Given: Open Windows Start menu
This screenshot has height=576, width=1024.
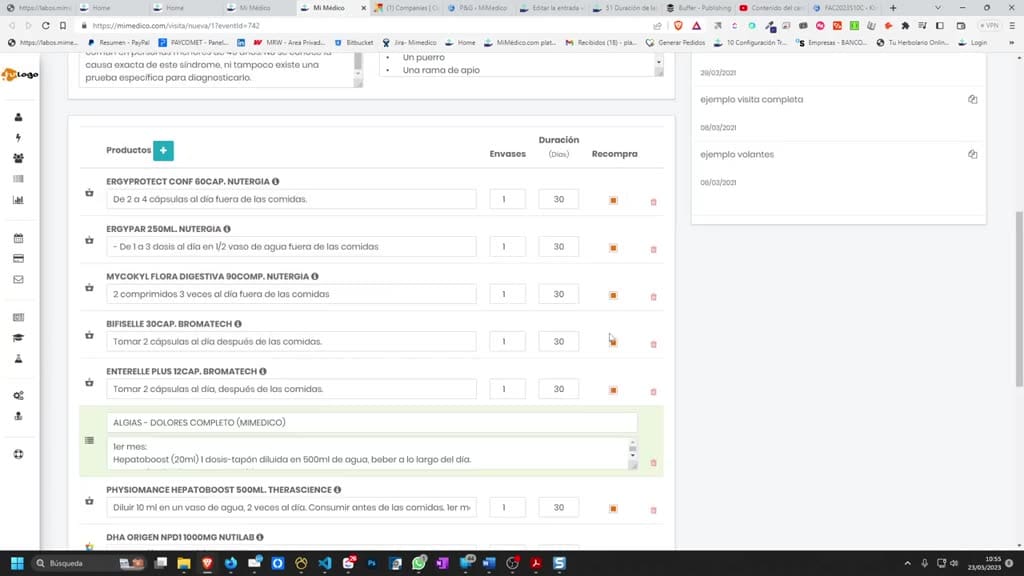Looking at the screenshot, I should point(17,563).
